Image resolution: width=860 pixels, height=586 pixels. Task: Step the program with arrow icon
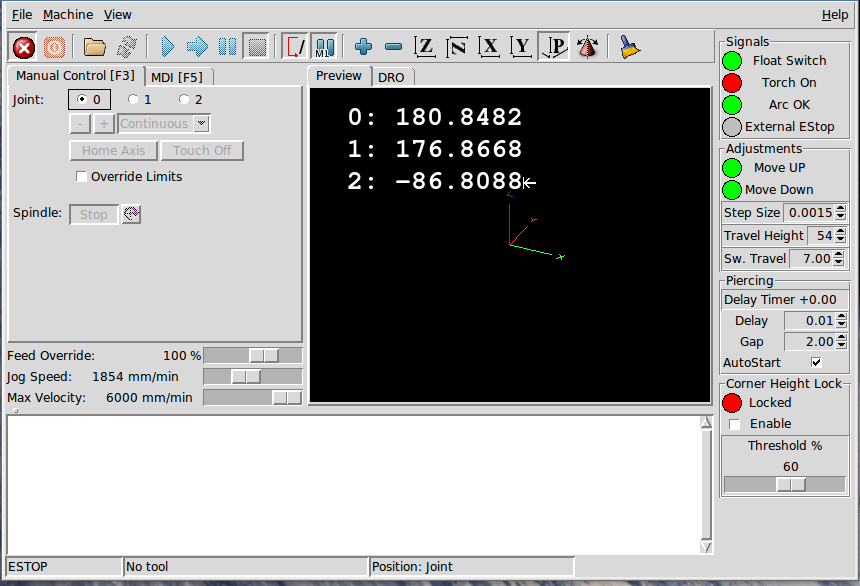tap(197, 47)
